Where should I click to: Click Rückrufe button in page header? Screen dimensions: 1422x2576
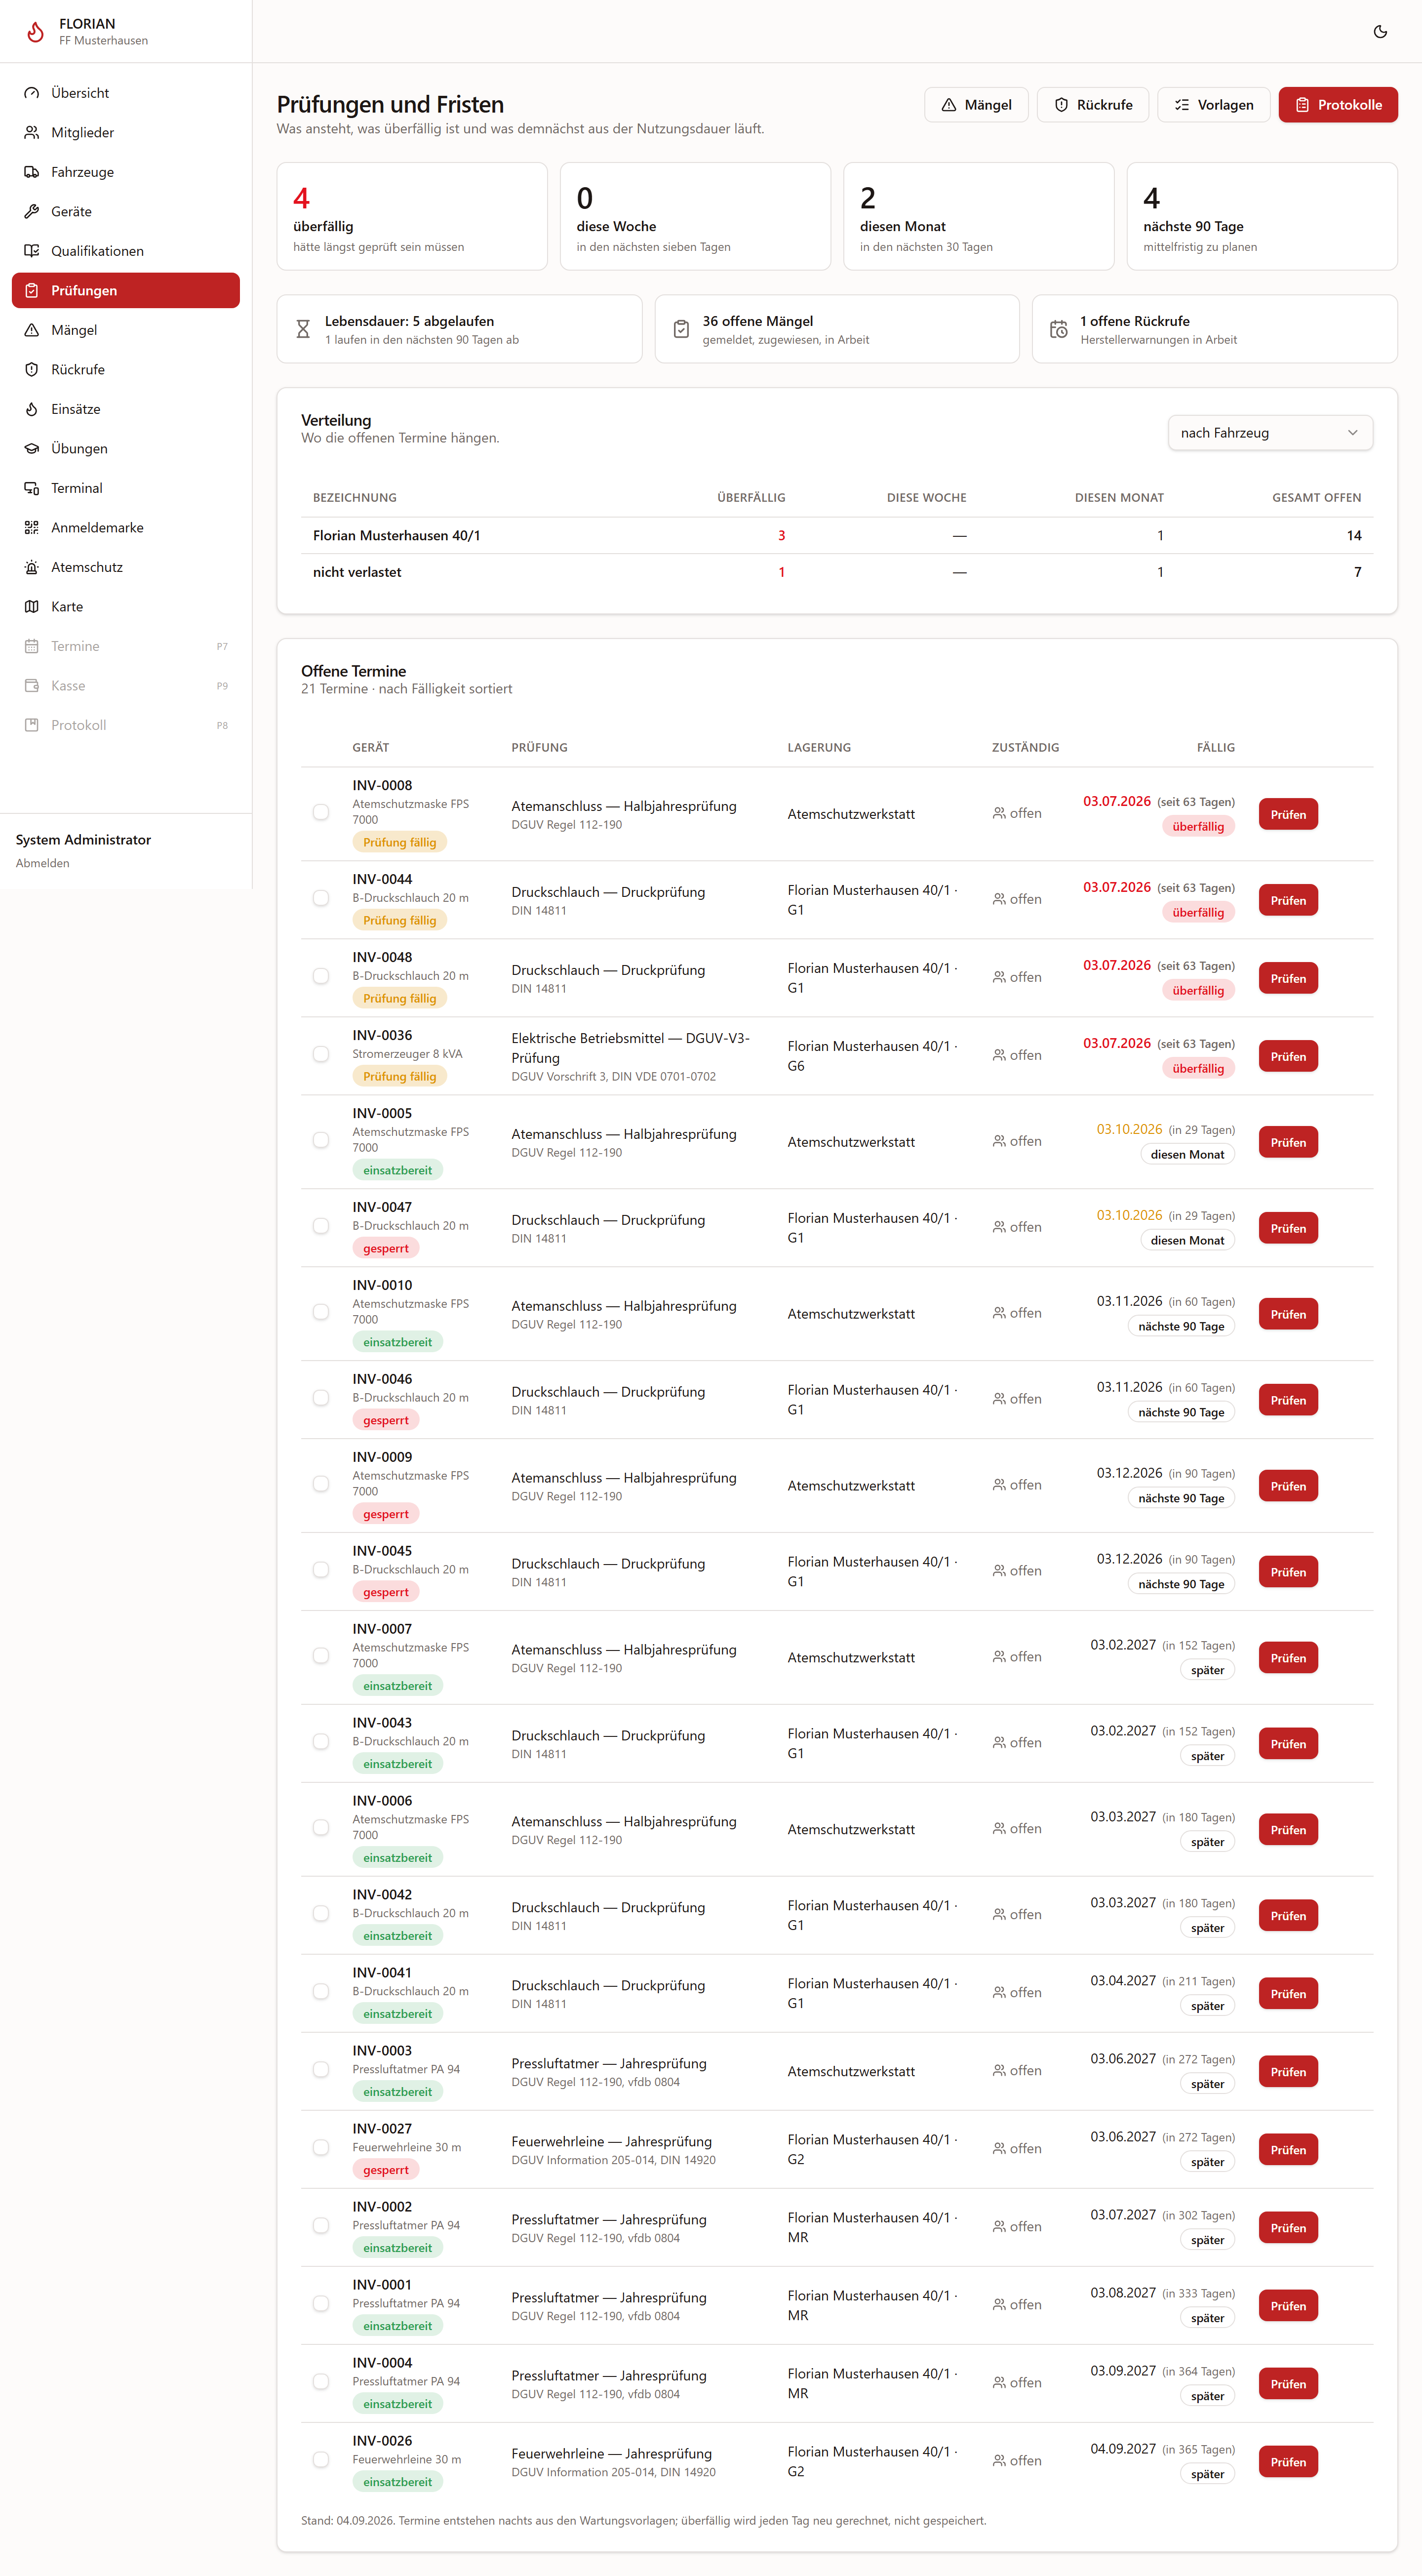tap(1093, 105)
